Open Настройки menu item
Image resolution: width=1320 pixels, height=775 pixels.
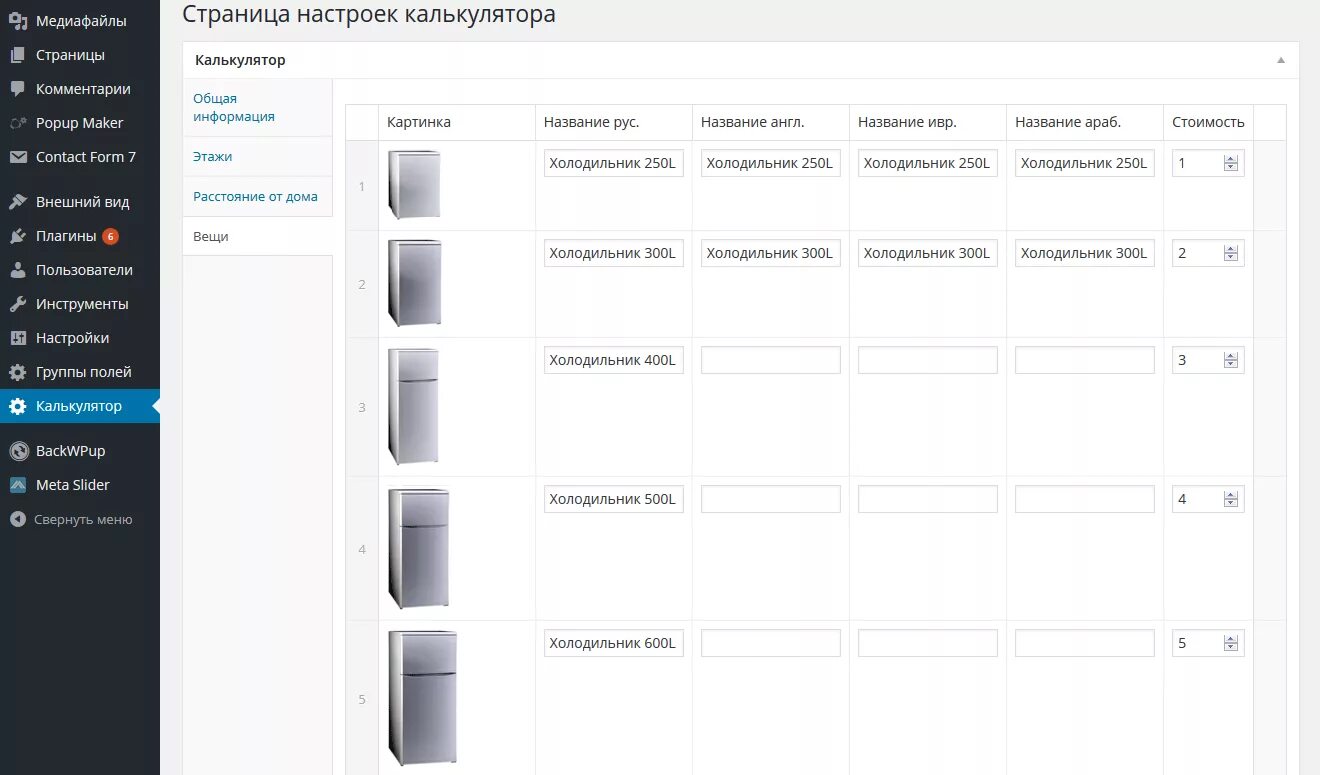pos(80,338)
